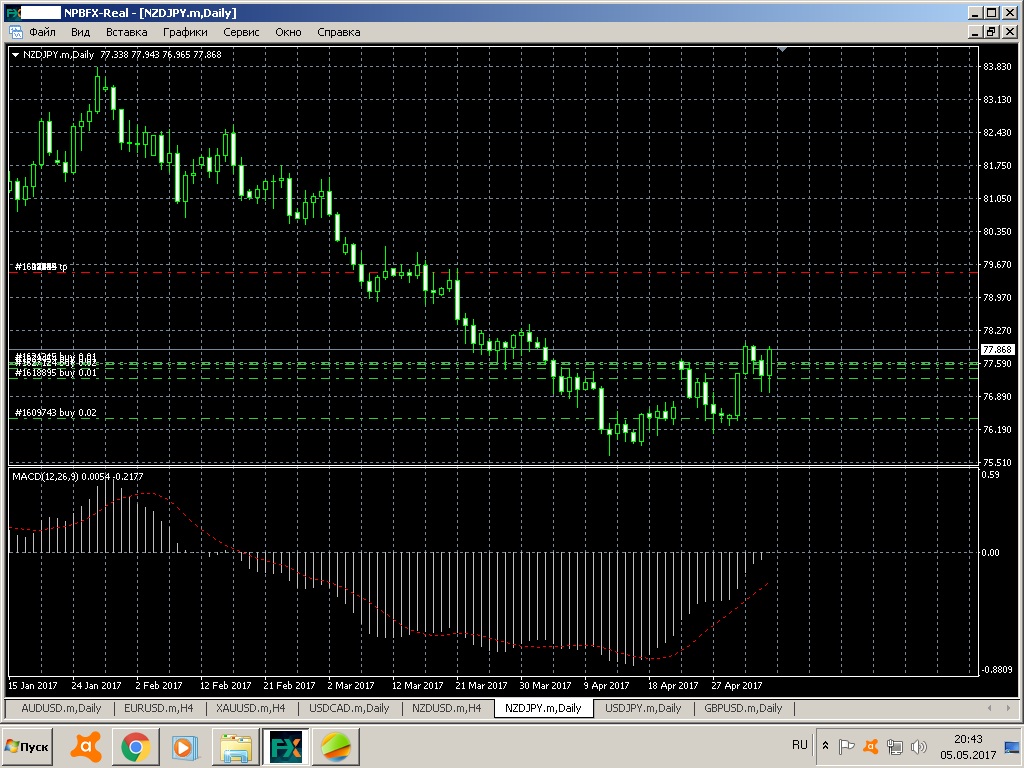1024x768 pixels.
Task: Click the Action Center flag tray icon
Action: [846, 746]
